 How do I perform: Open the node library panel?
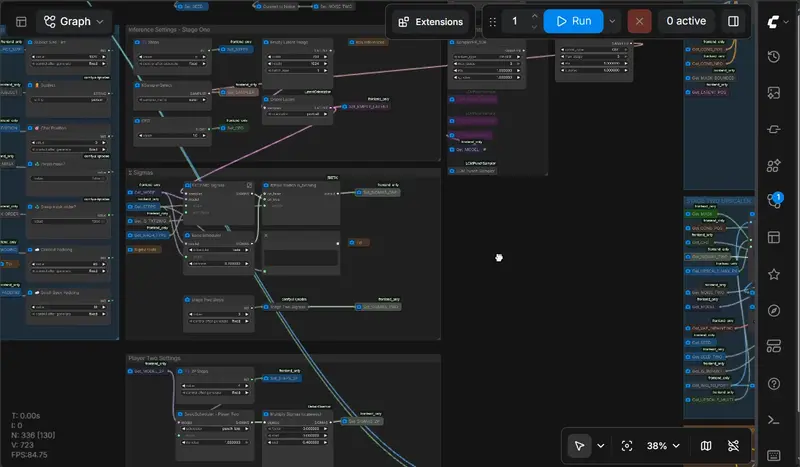[x=773, y=129]
